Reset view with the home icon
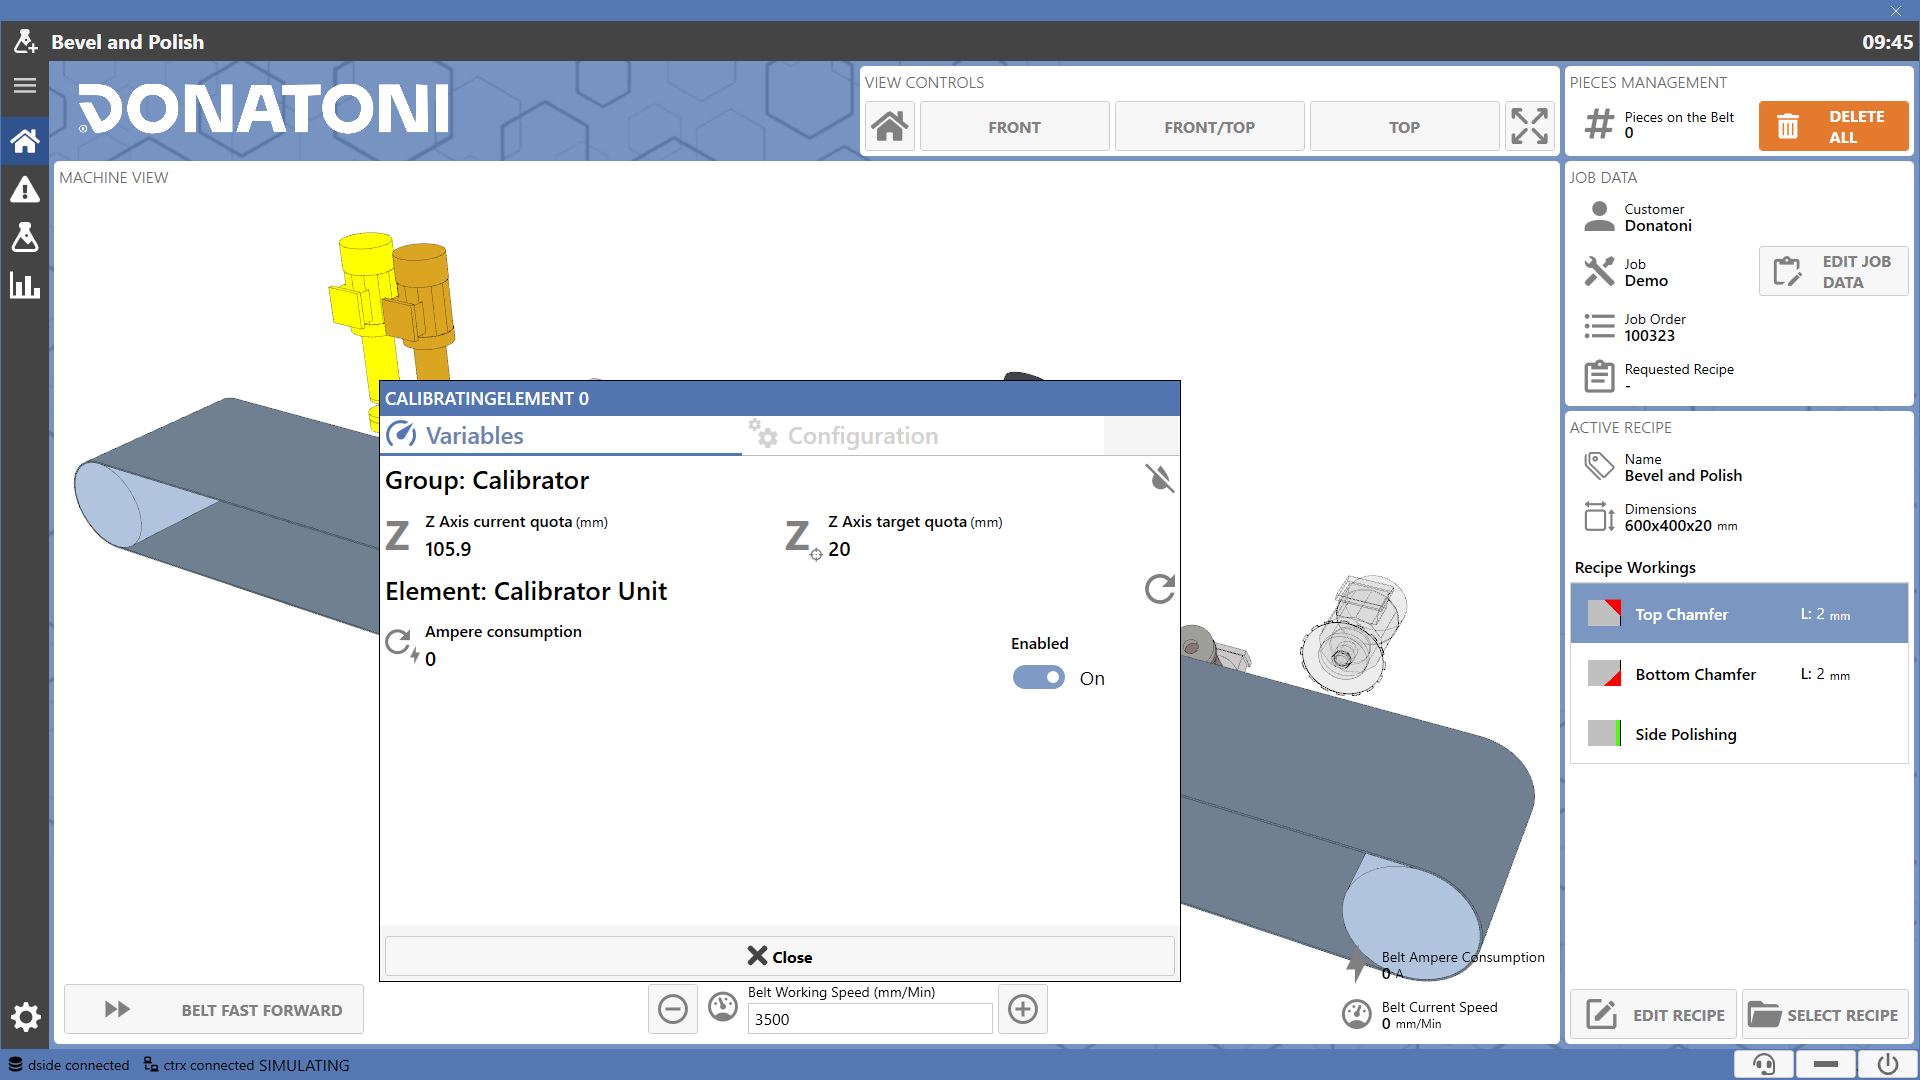Image resolution: width=1920 pixels, height=1080 pixels. point(889,127)
